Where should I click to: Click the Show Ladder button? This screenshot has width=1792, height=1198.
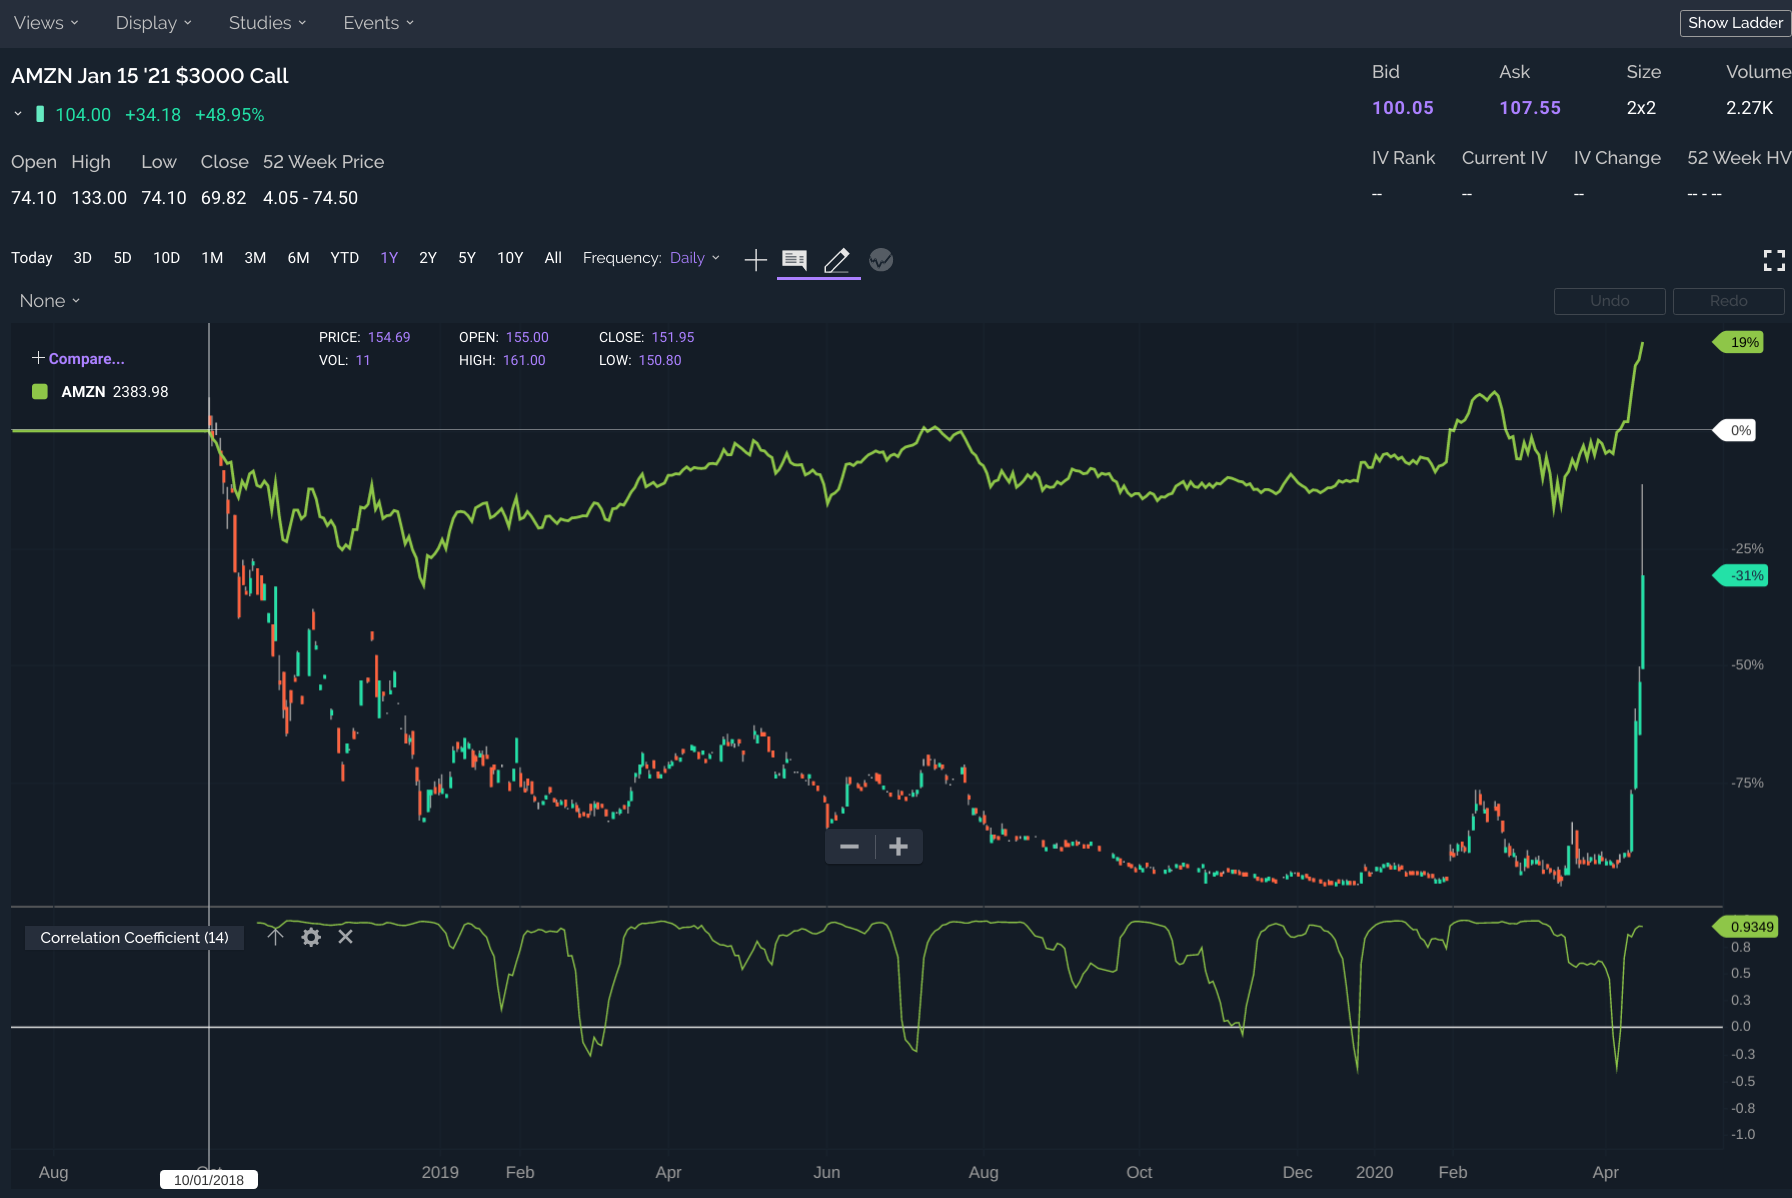pos(1735,23)
